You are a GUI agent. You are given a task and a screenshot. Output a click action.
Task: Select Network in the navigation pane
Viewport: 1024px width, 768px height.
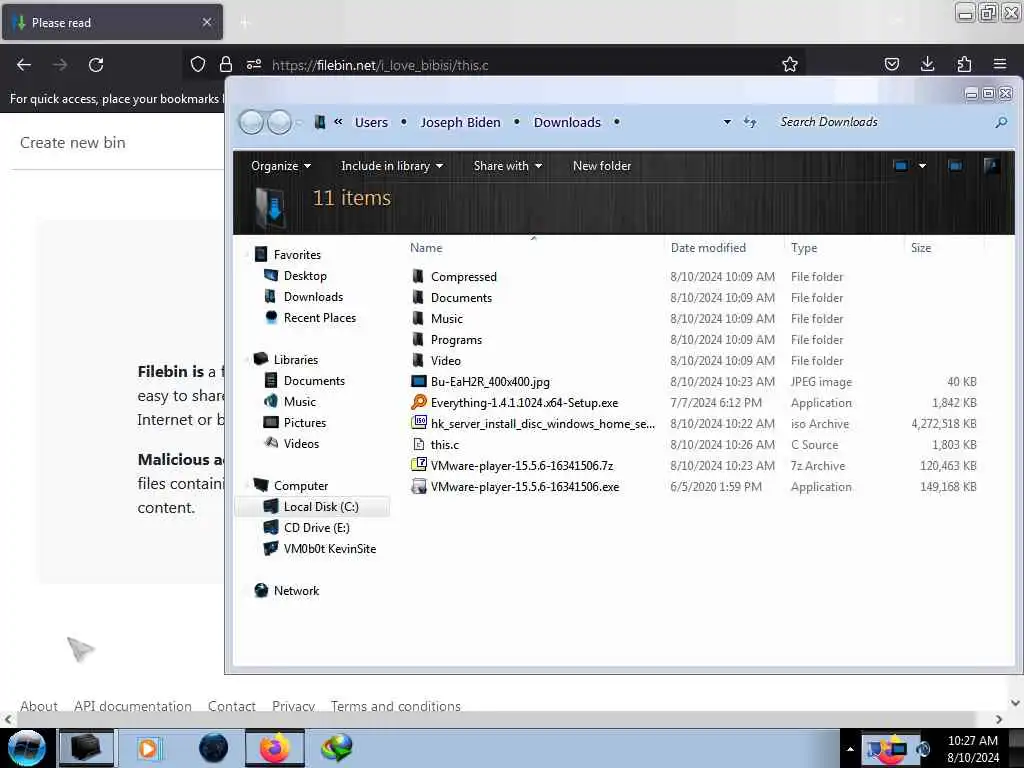[x=296, y=590]
